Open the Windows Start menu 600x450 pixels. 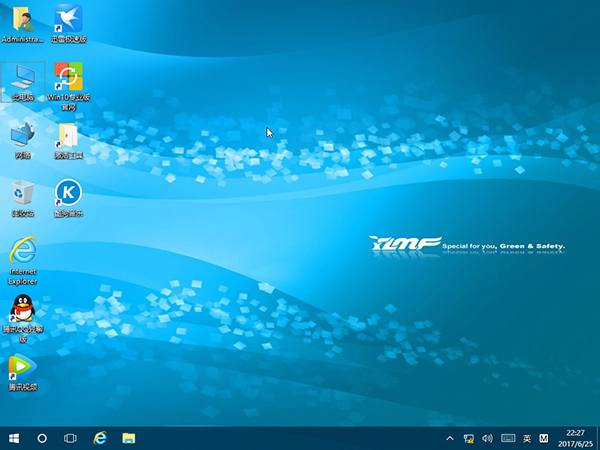(14, 438)
